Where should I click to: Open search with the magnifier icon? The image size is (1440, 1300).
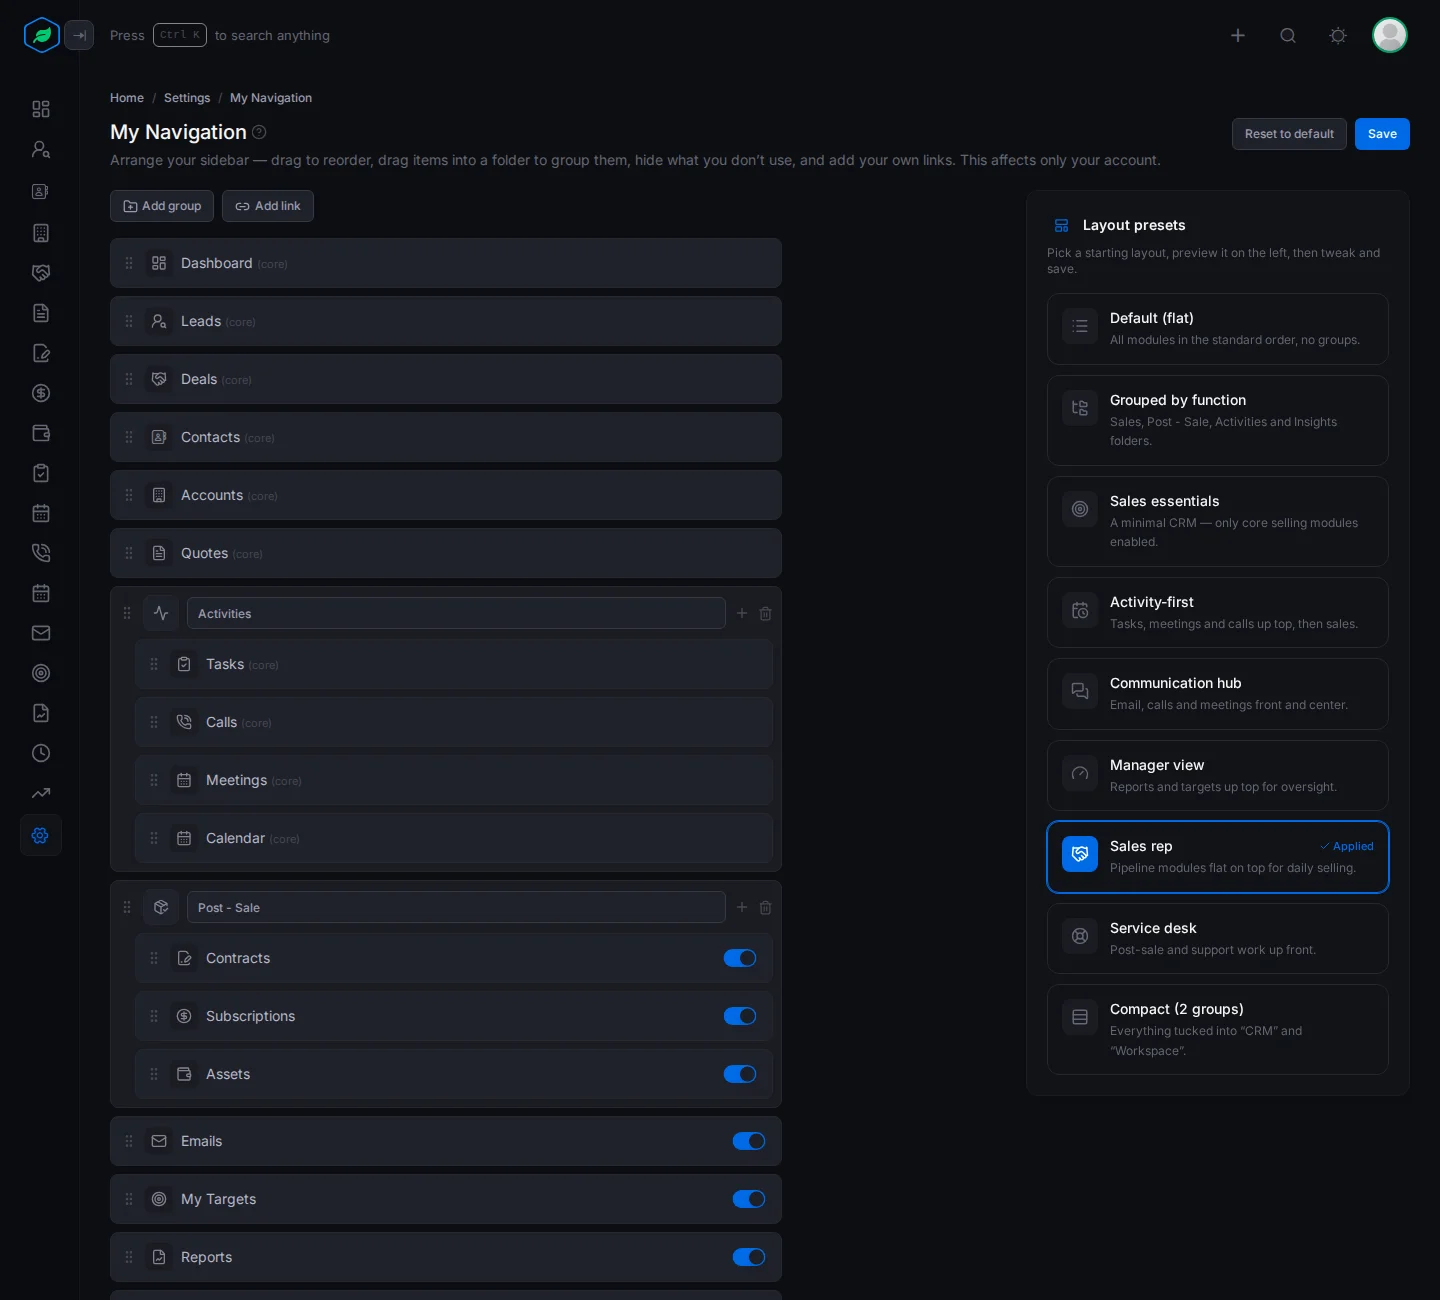point(1288,35)
